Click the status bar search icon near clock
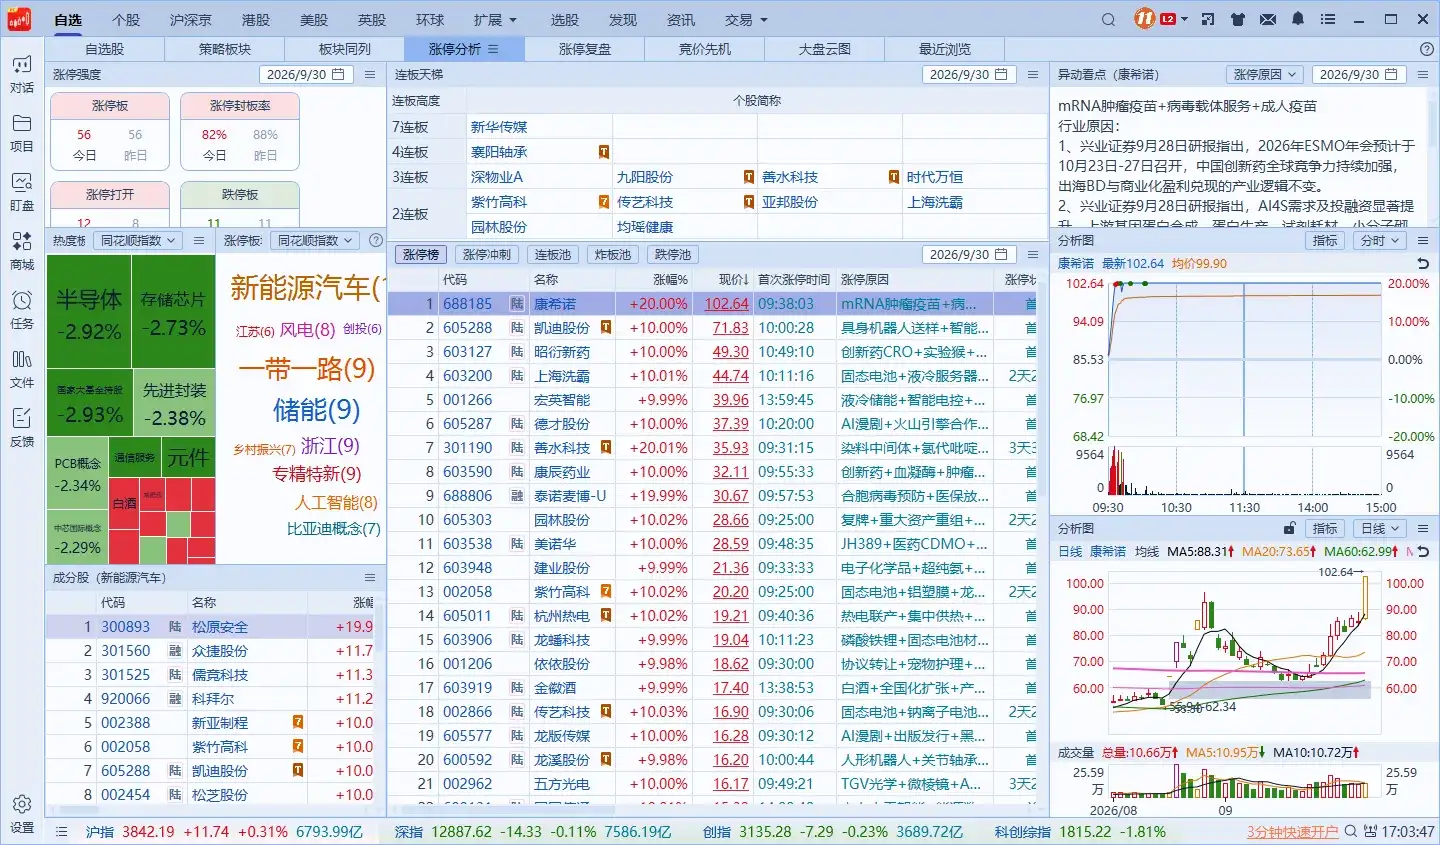Screen dimensions: 1440x845 click(1352, 831)
